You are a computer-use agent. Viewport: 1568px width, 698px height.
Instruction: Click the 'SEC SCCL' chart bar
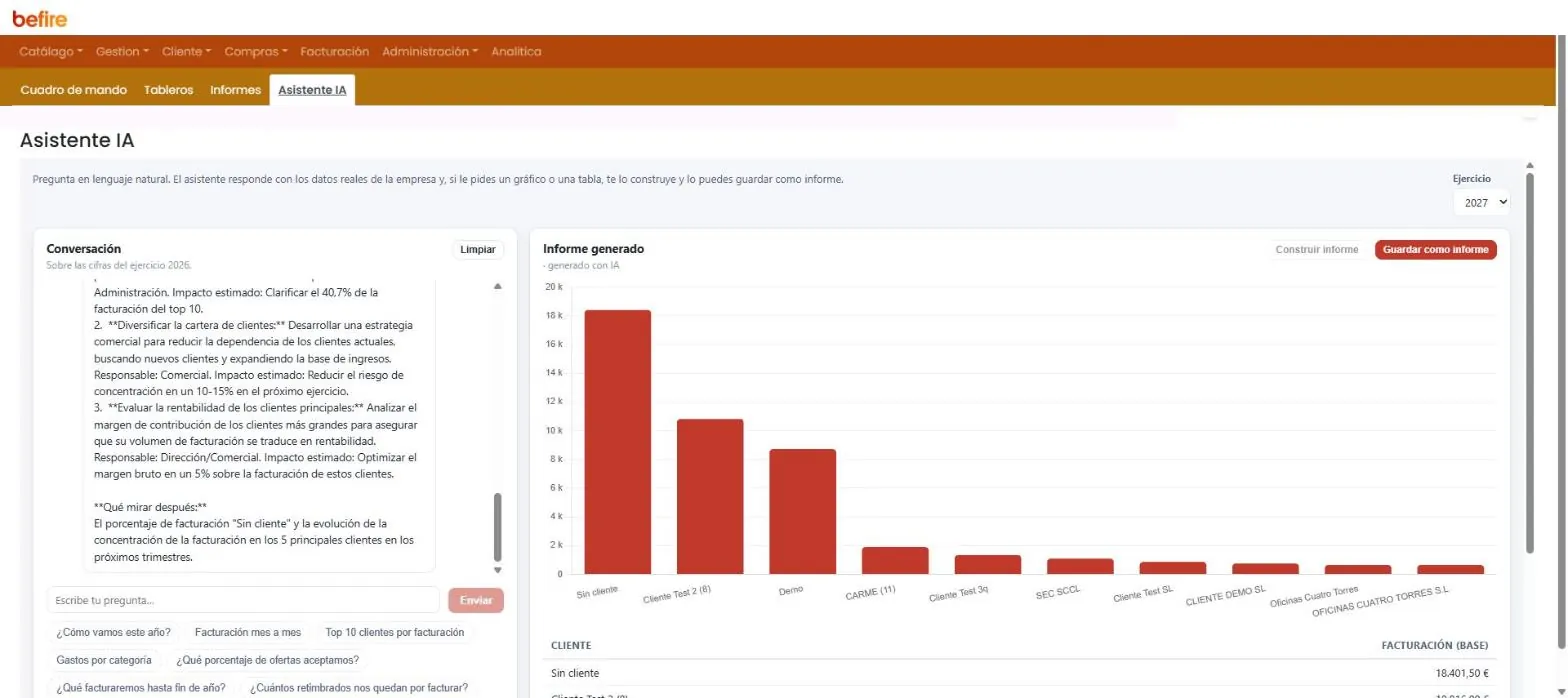1080,566
